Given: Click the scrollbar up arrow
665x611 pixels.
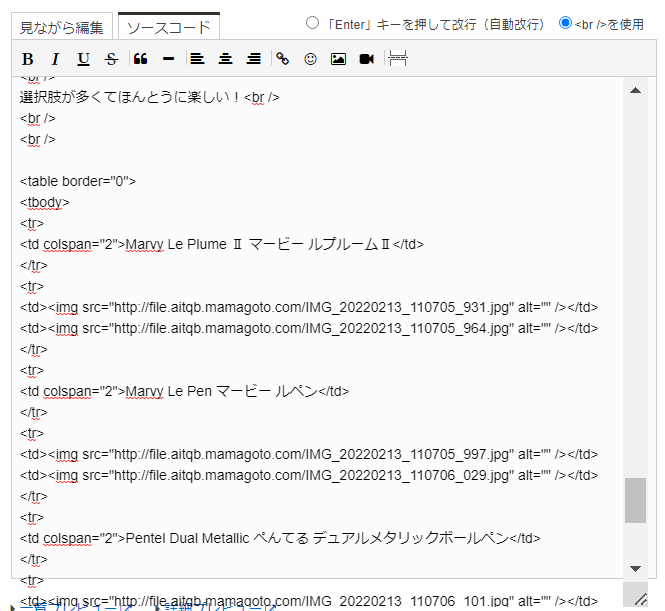Looking at the screenshot, I should point(635,90).
